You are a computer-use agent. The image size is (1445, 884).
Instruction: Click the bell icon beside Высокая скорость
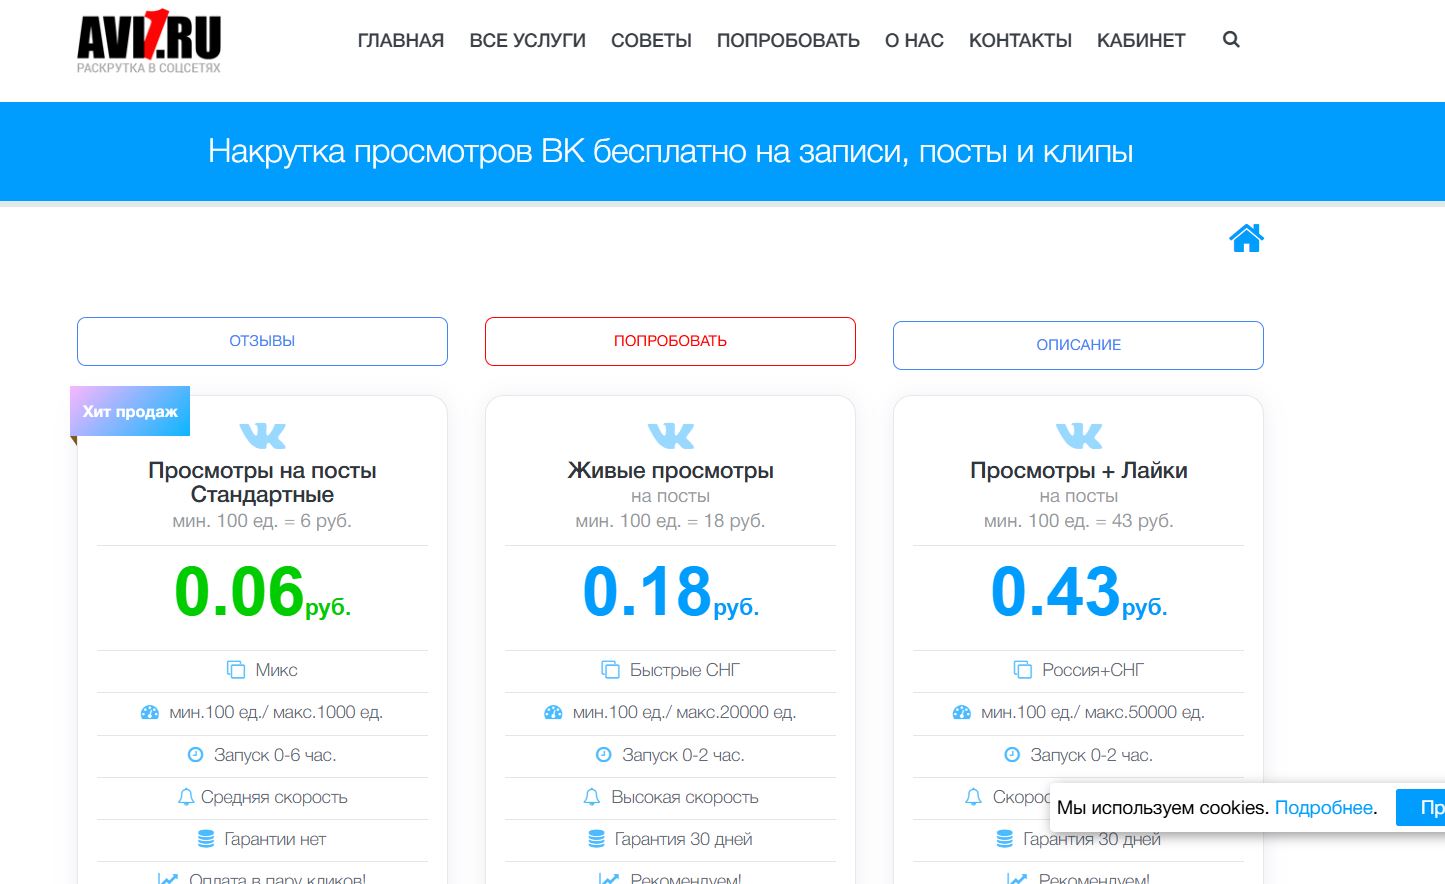(x=590, y=797)
